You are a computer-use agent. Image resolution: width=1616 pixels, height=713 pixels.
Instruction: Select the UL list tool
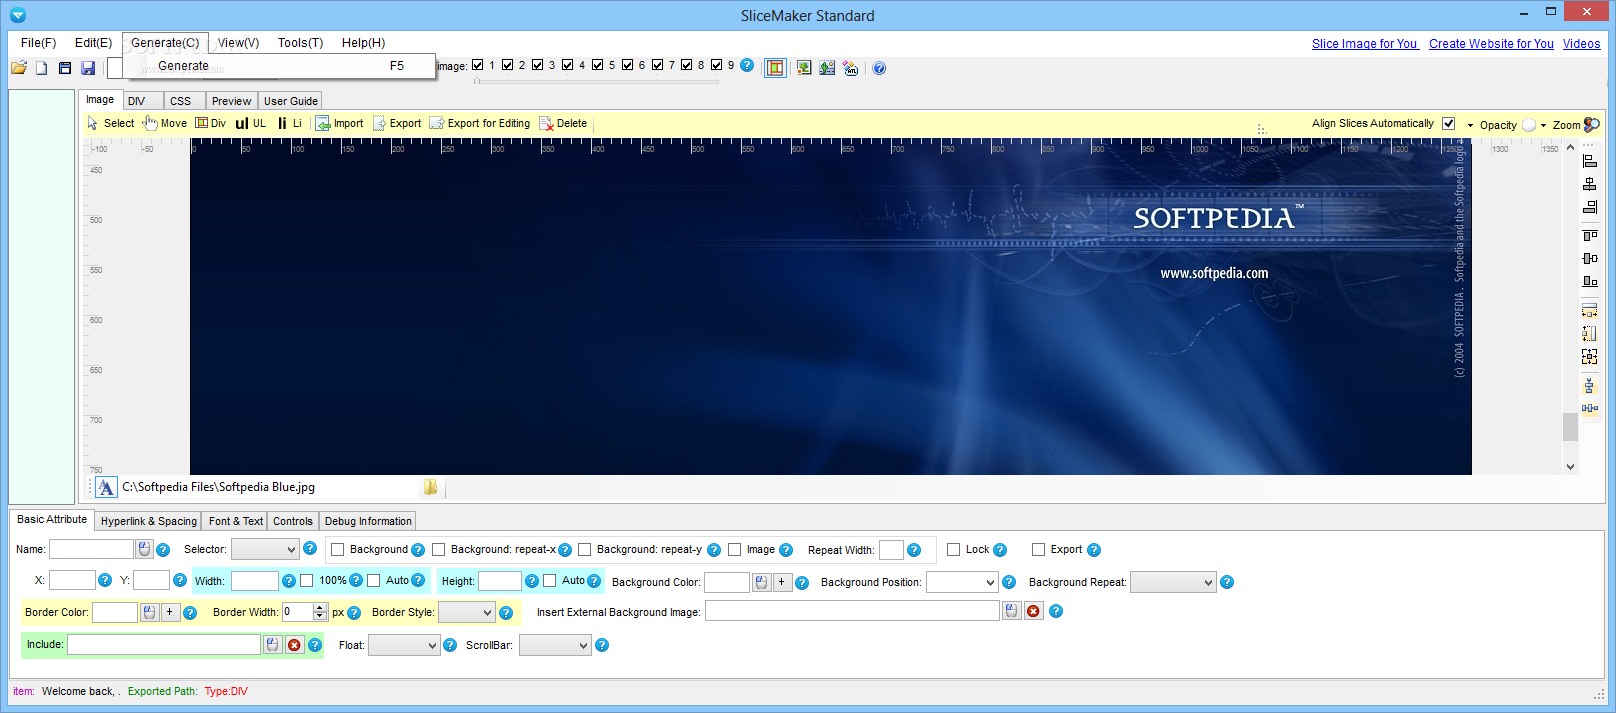pyautogui.click(x=251, y=123)
